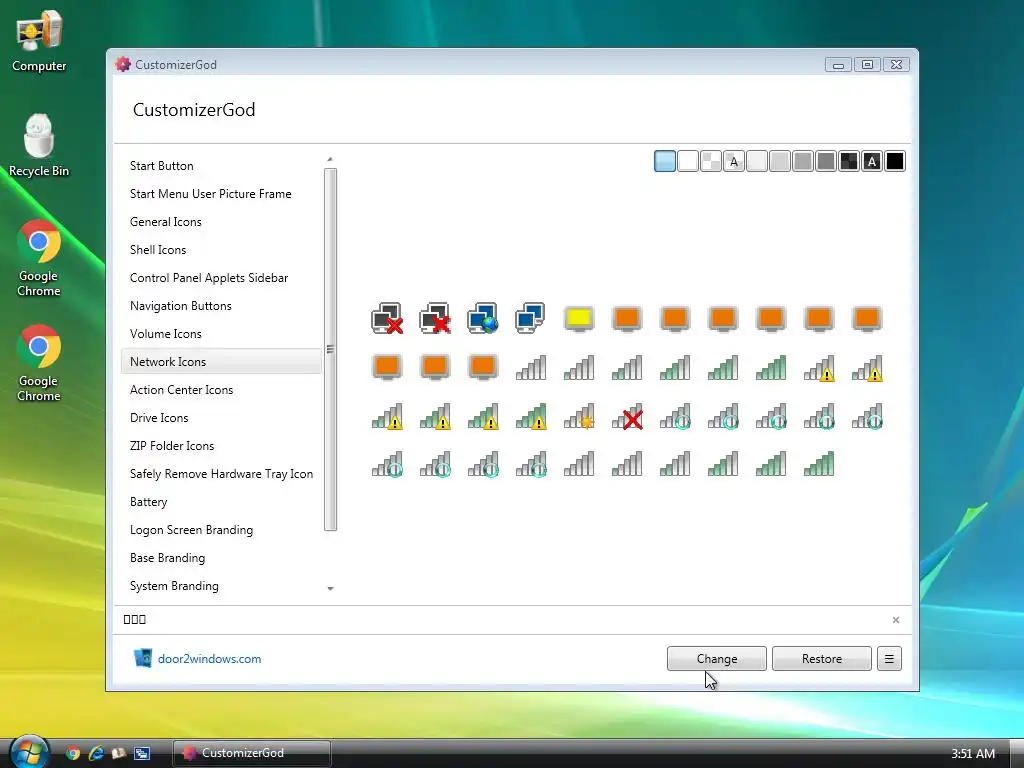Open Base Branding category
1024x768 pixels.
pos(221,558)
